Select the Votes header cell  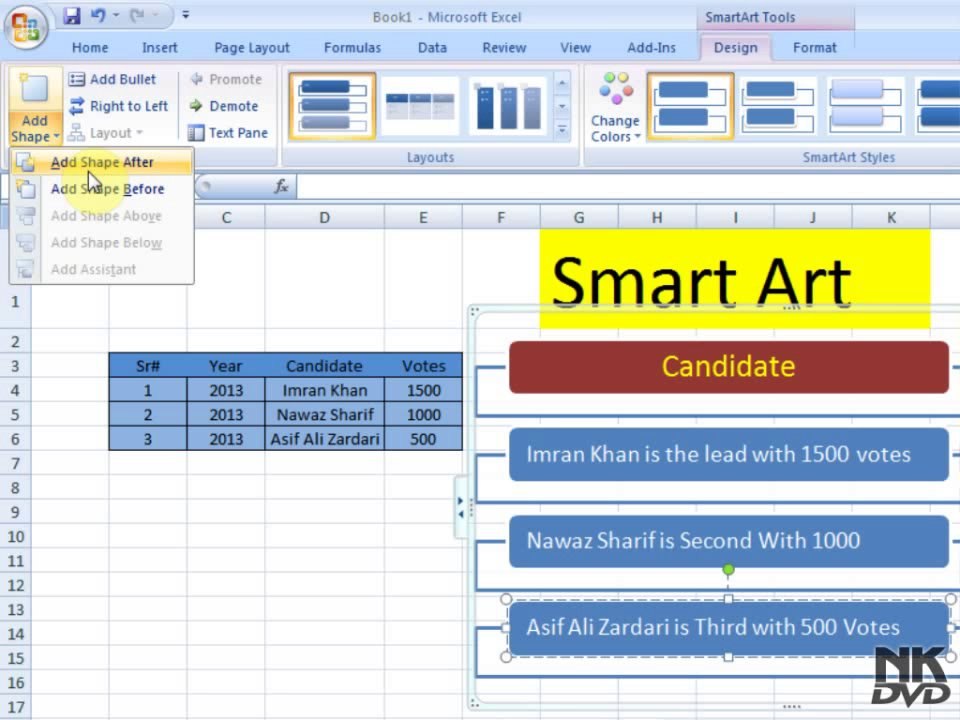point(423,366)
